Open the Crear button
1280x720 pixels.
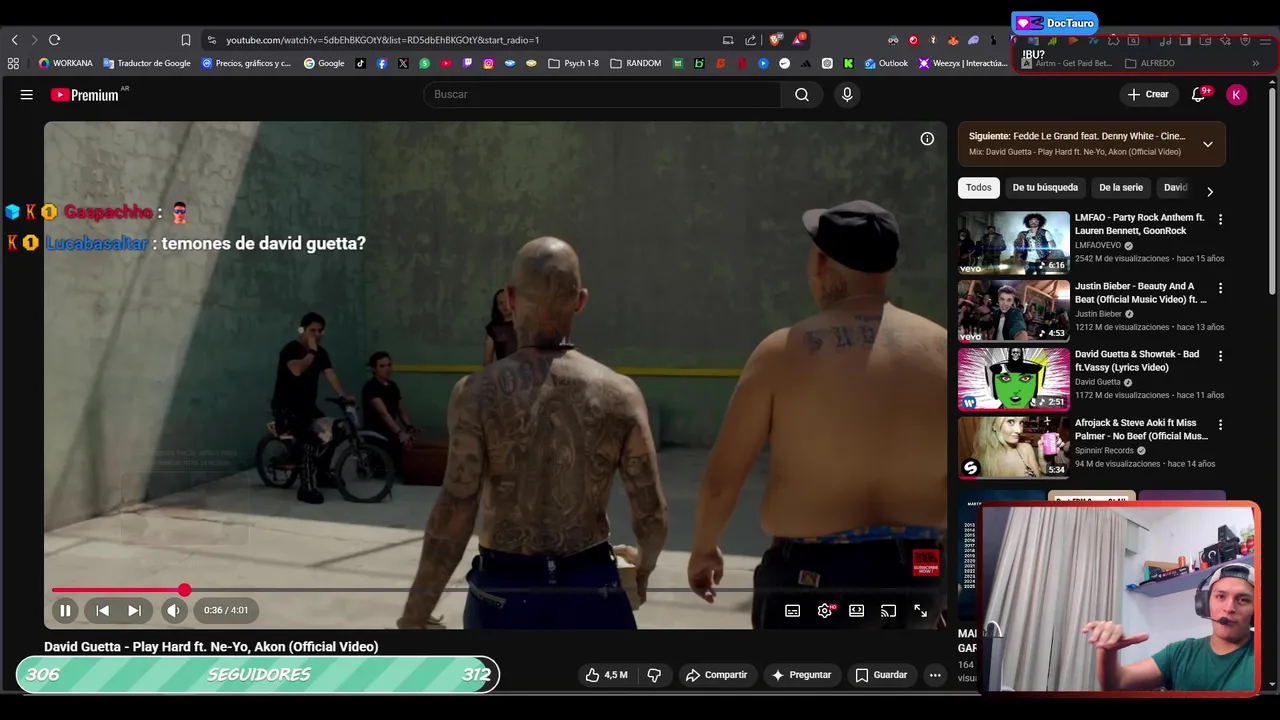(1148, 94)
